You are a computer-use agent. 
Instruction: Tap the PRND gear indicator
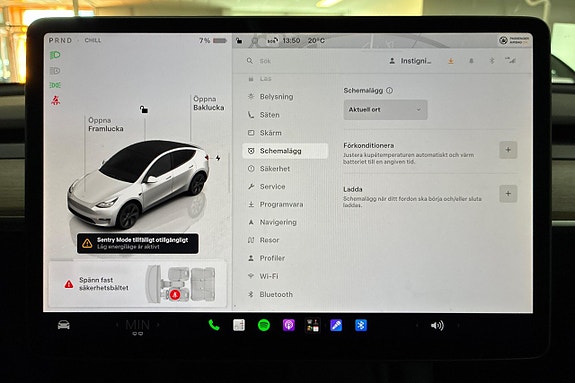61,40
